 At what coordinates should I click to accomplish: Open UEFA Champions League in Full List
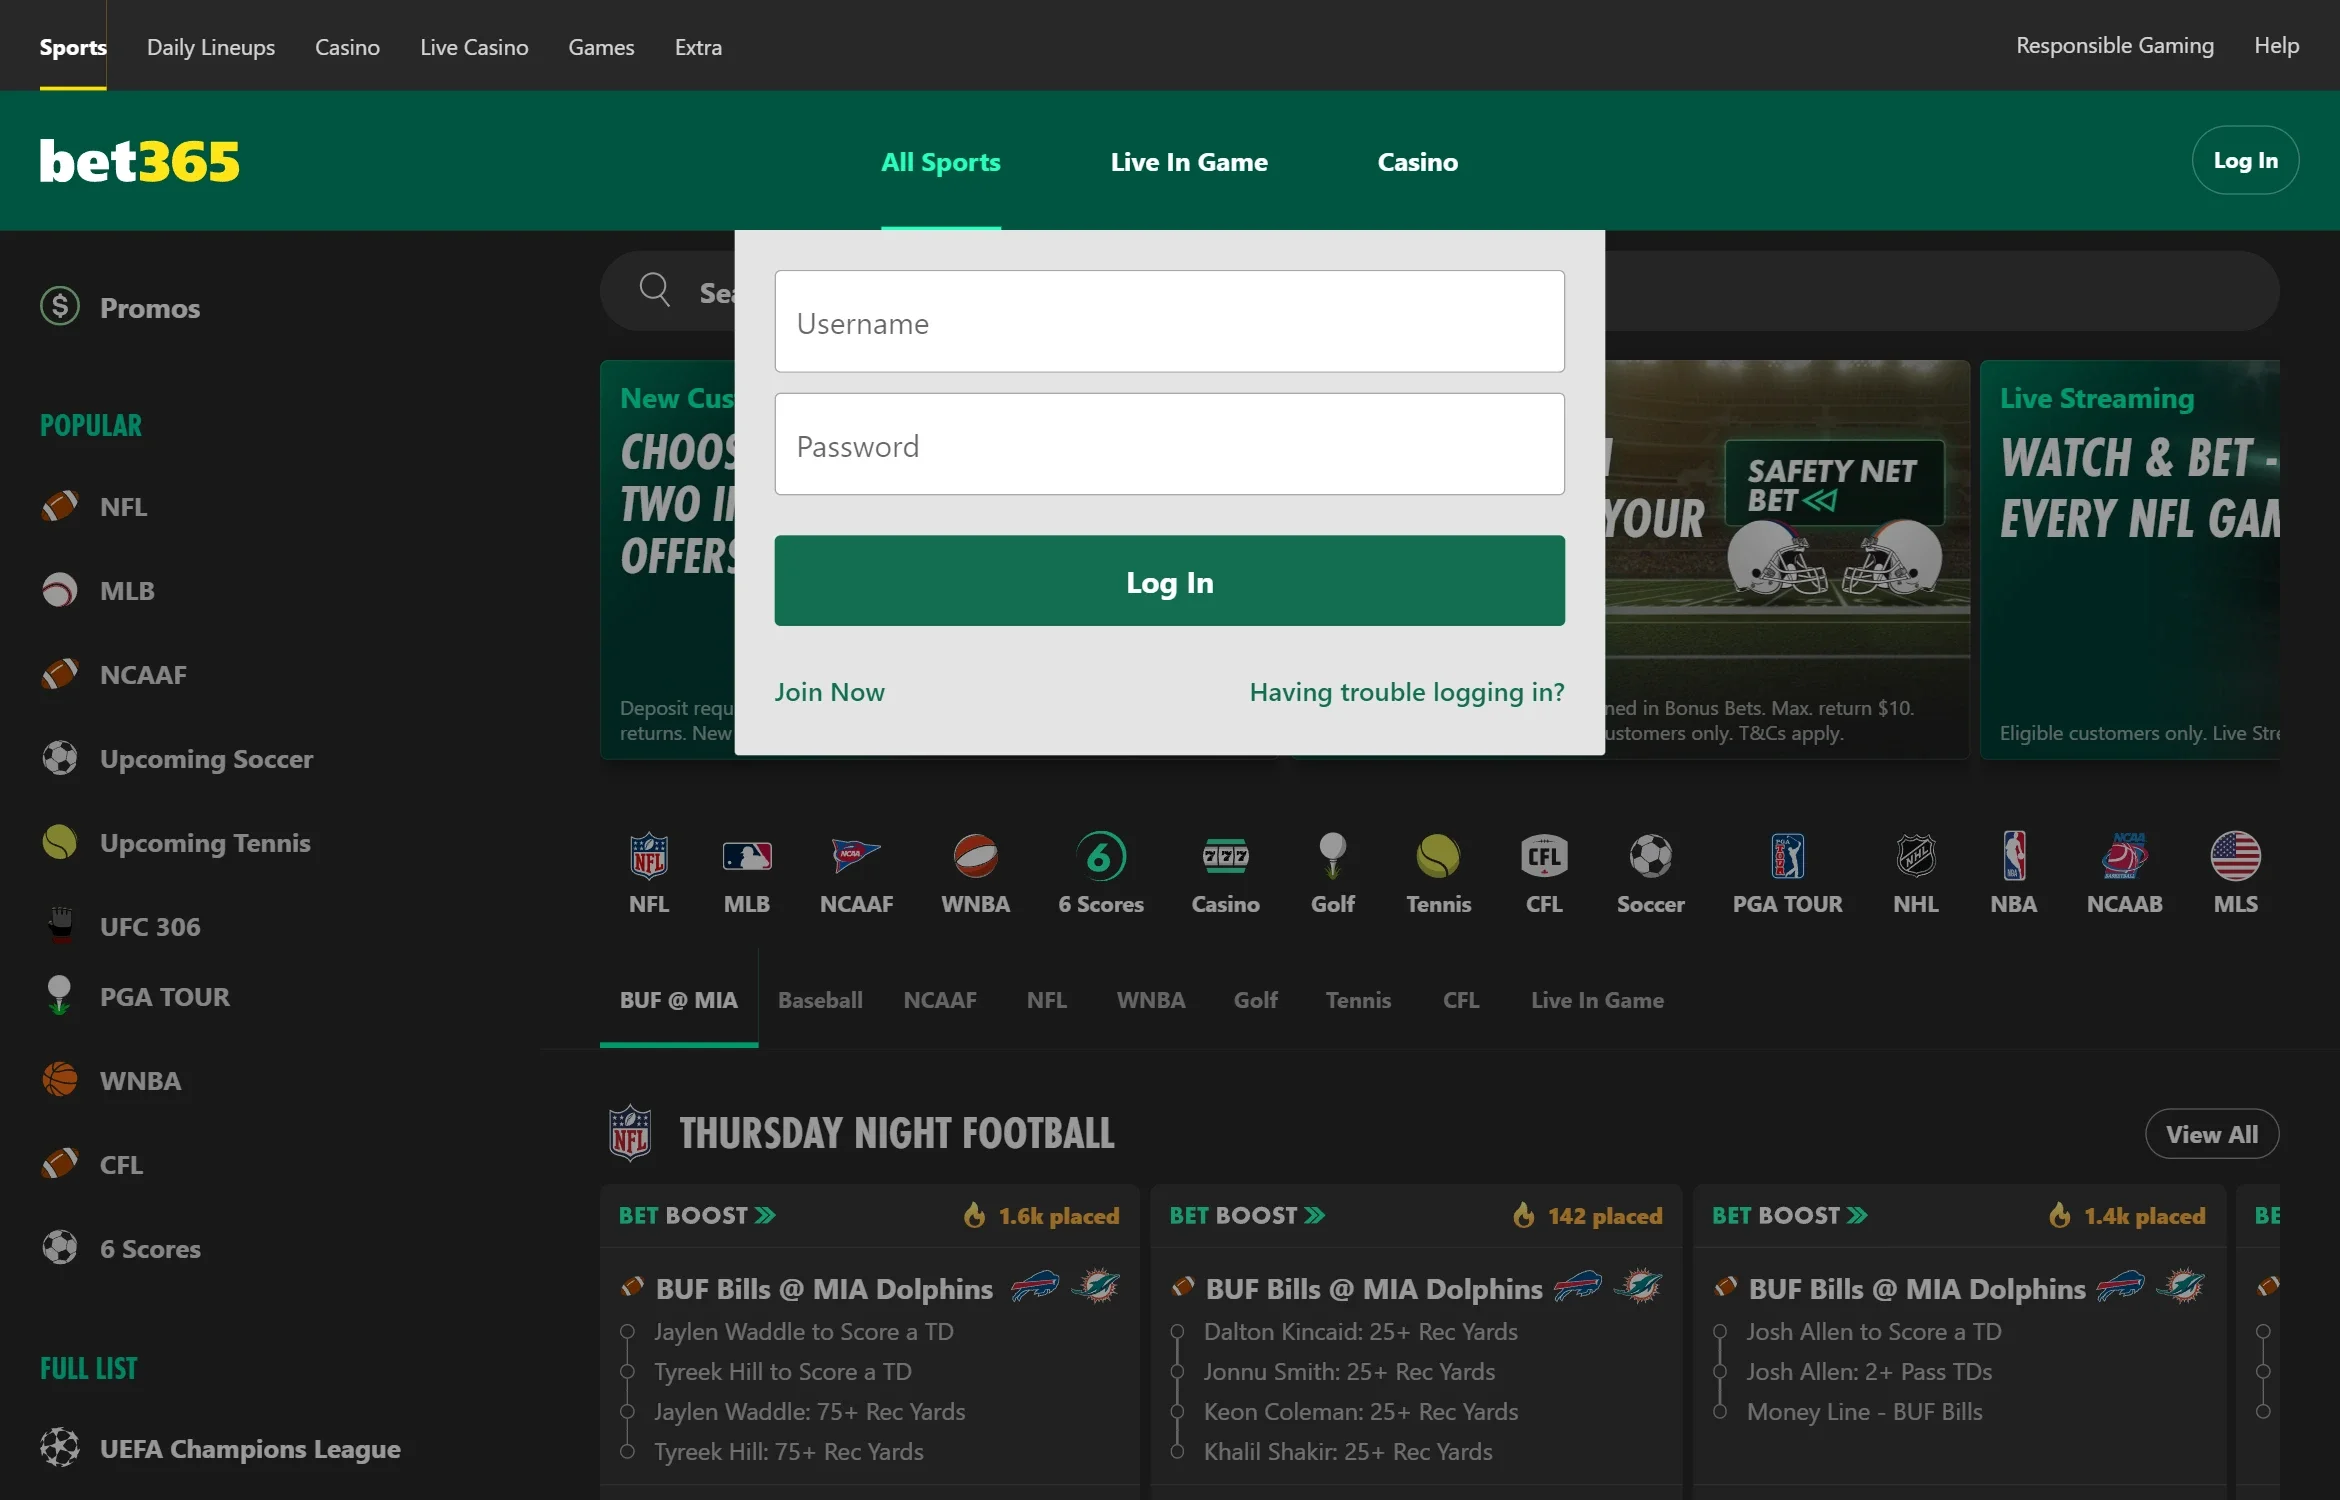click(220, 1449)
